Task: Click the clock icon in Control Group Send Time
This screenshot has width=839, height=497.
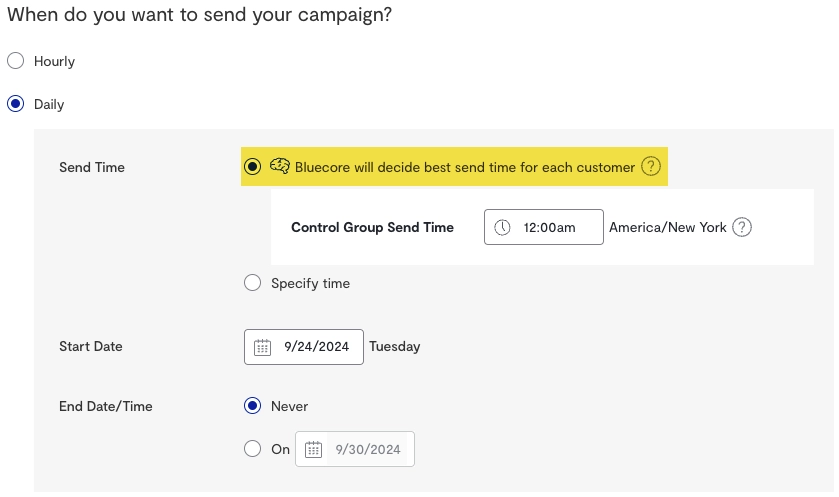Action: pos(503,227)
